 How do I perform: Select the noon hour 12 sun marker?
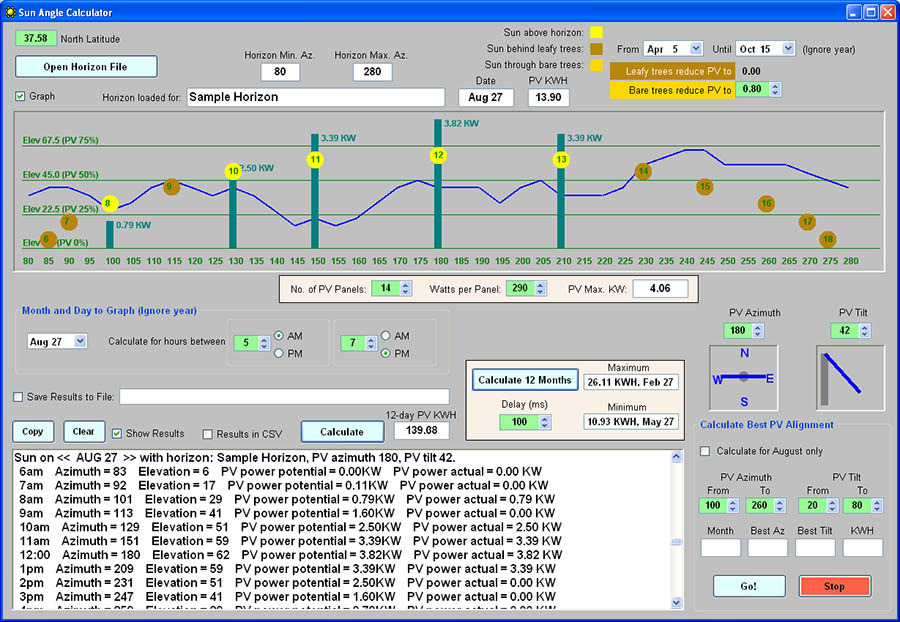point(438,155)
